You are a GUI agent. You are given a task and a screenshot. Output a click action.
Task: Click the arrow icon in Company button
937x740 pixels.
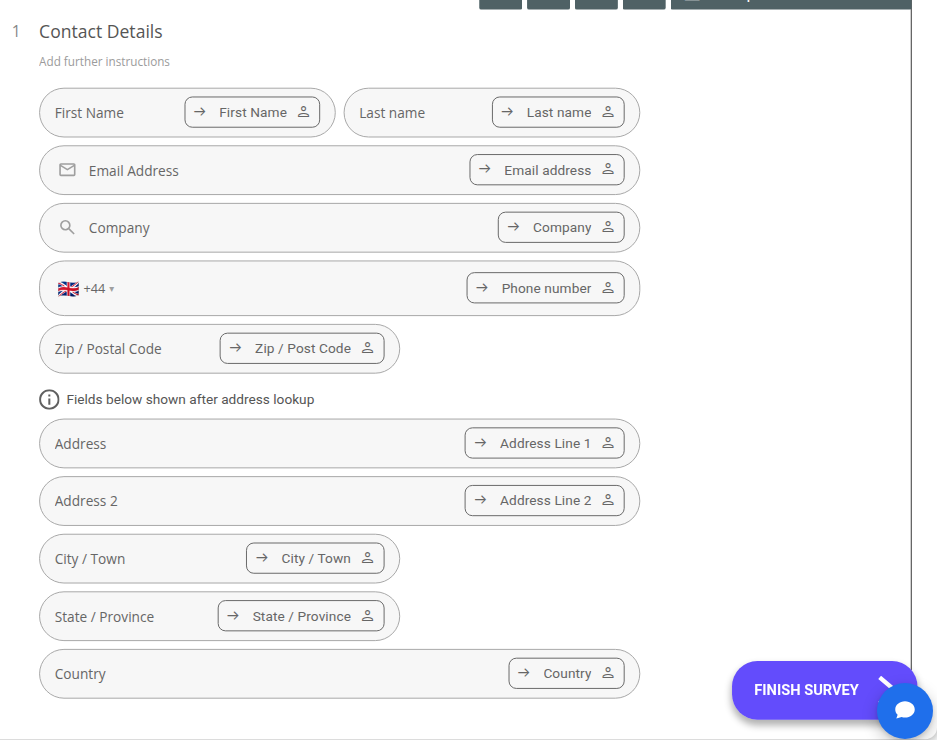tap(513, 227)
